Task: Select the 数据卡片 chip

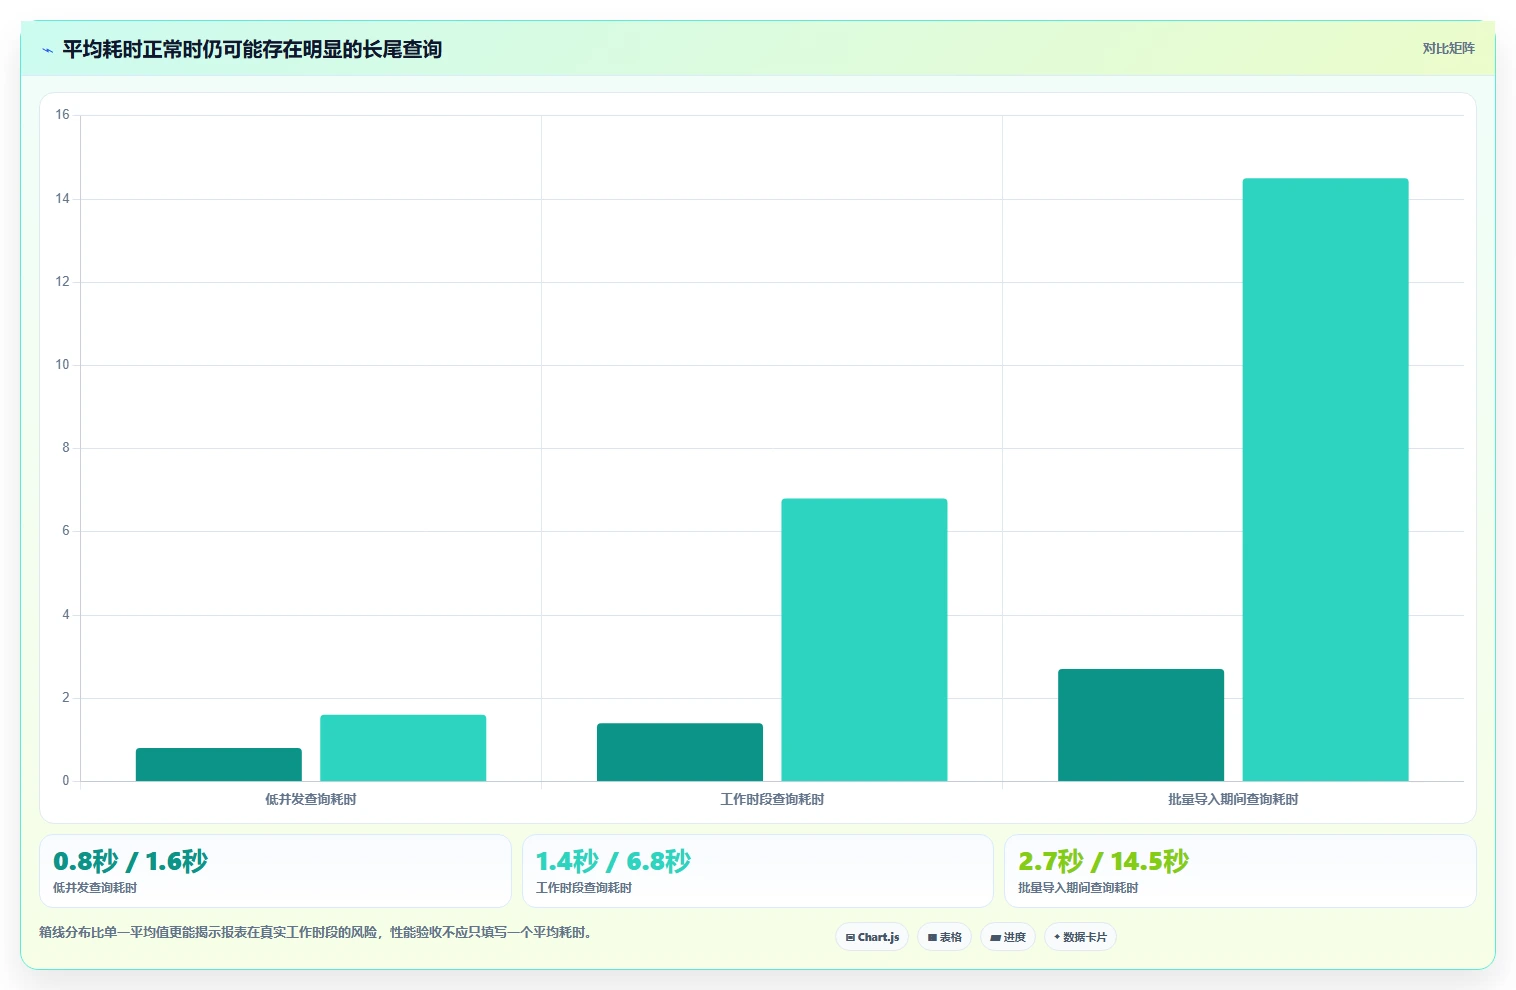Action: click(x=1080, y=937)
